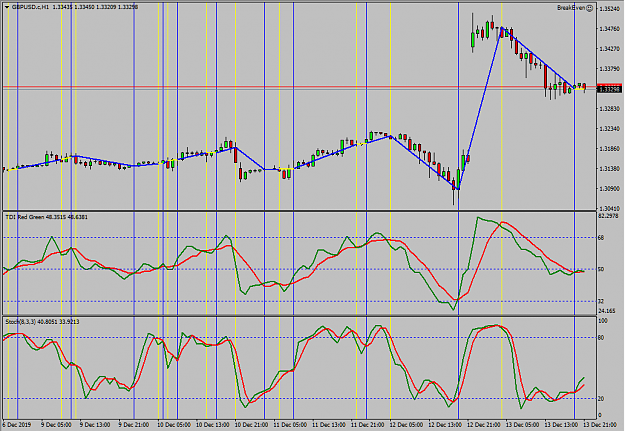Click the 9 Dec 05:00 time axis label

pyautogui.click(x=56, y=425)
